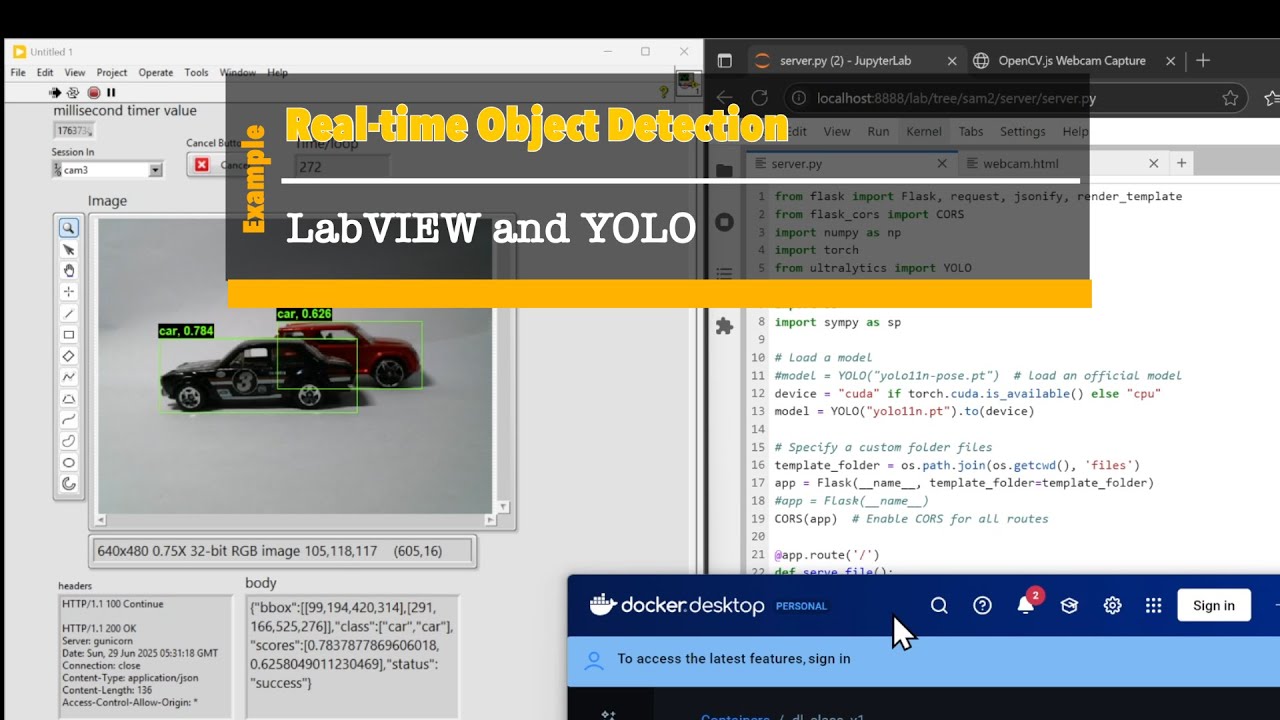Viewport: 1280px width, 720px height.
Task: Add page to favorites with star icon
Action: click(1230, 98)
